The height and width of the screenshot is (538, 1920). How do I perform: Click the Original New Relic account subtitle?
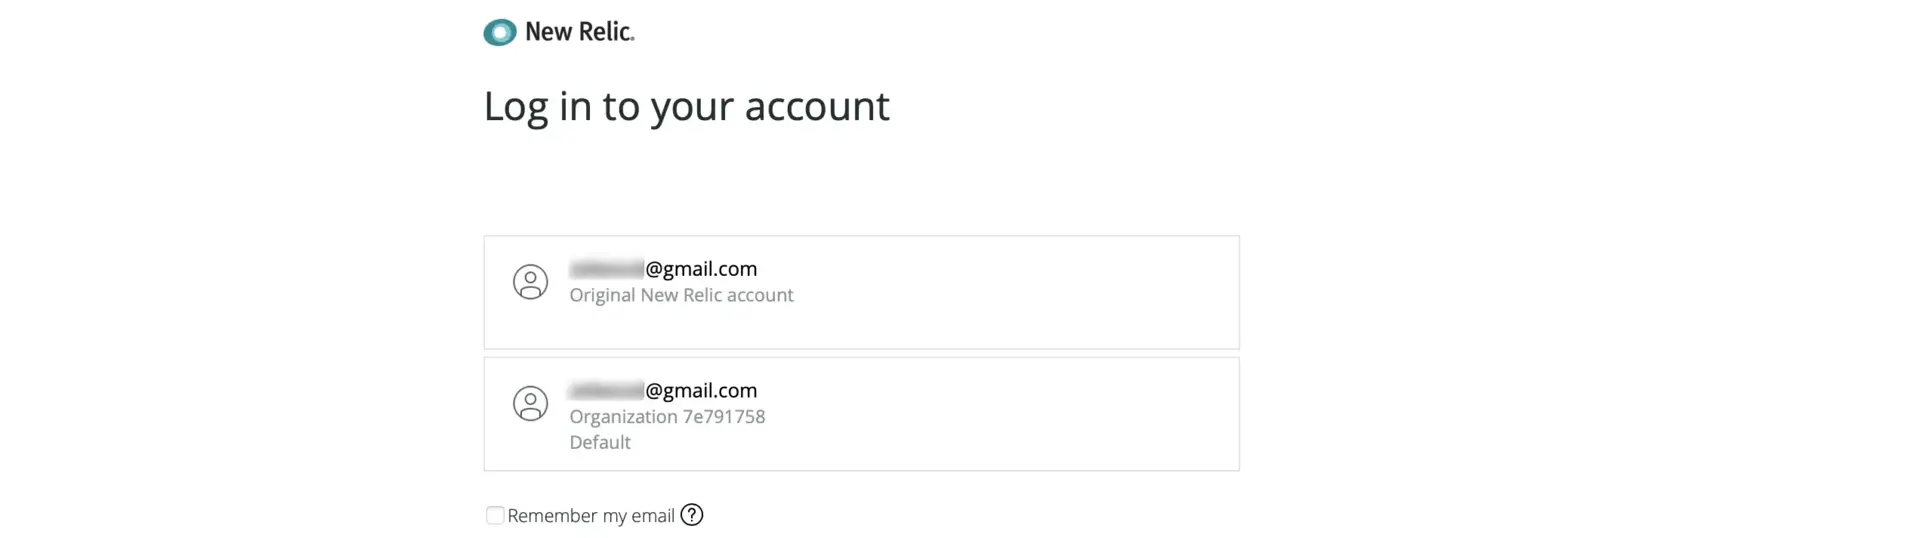pos(681,295)
